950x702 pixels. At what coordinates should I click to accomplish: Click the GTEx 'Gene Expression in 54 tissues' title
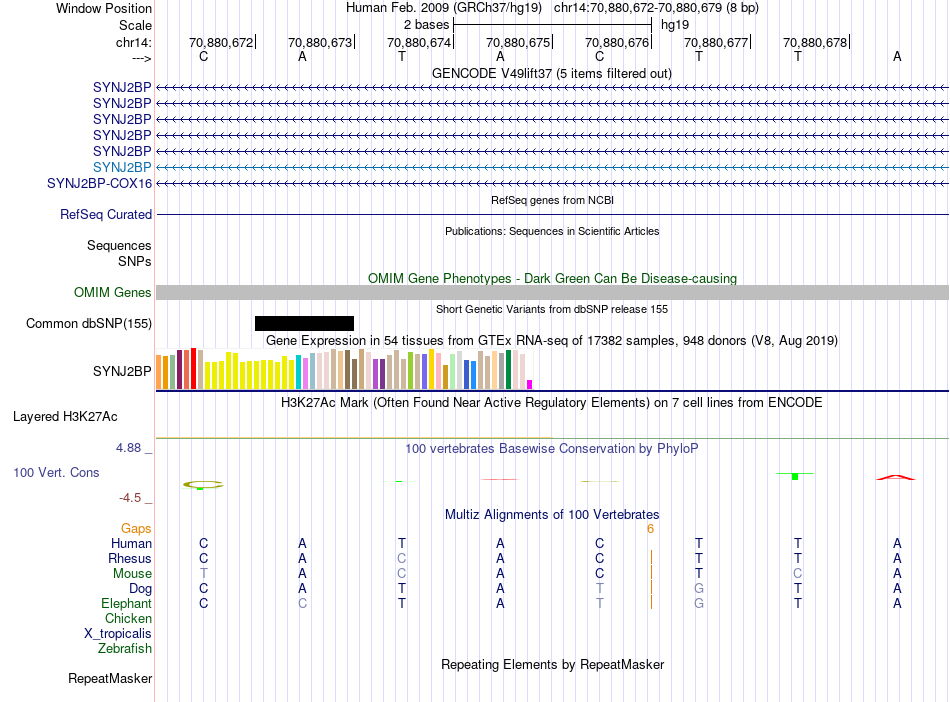coord(552,340)
